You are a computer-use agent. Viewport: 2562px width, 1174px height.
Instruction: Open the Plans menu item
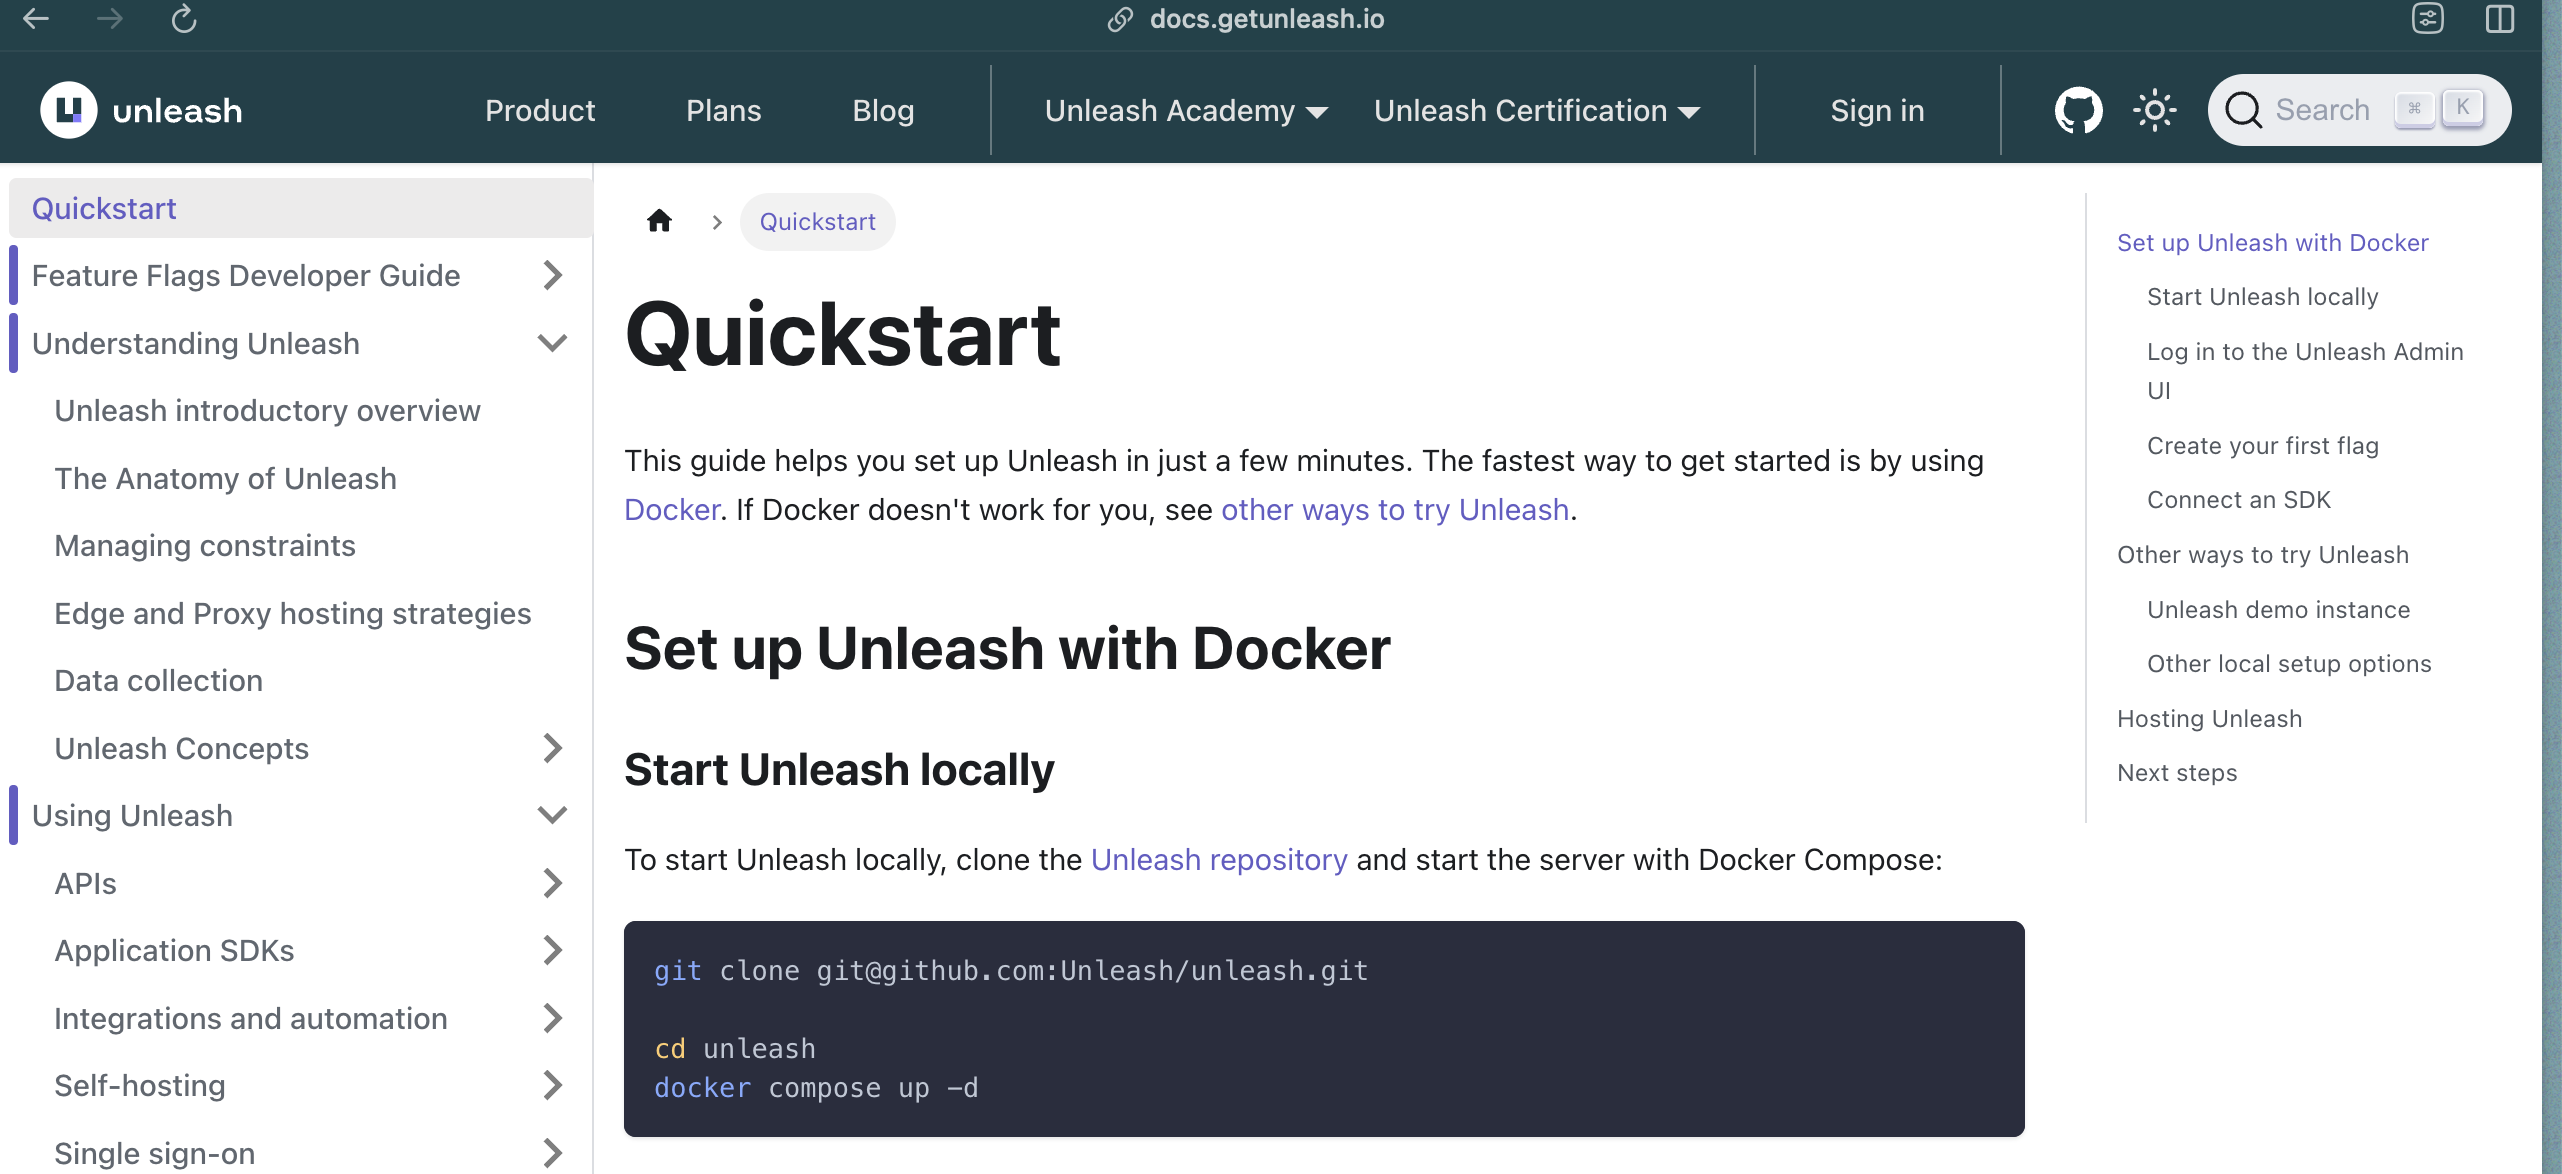[x=723, y=110]
